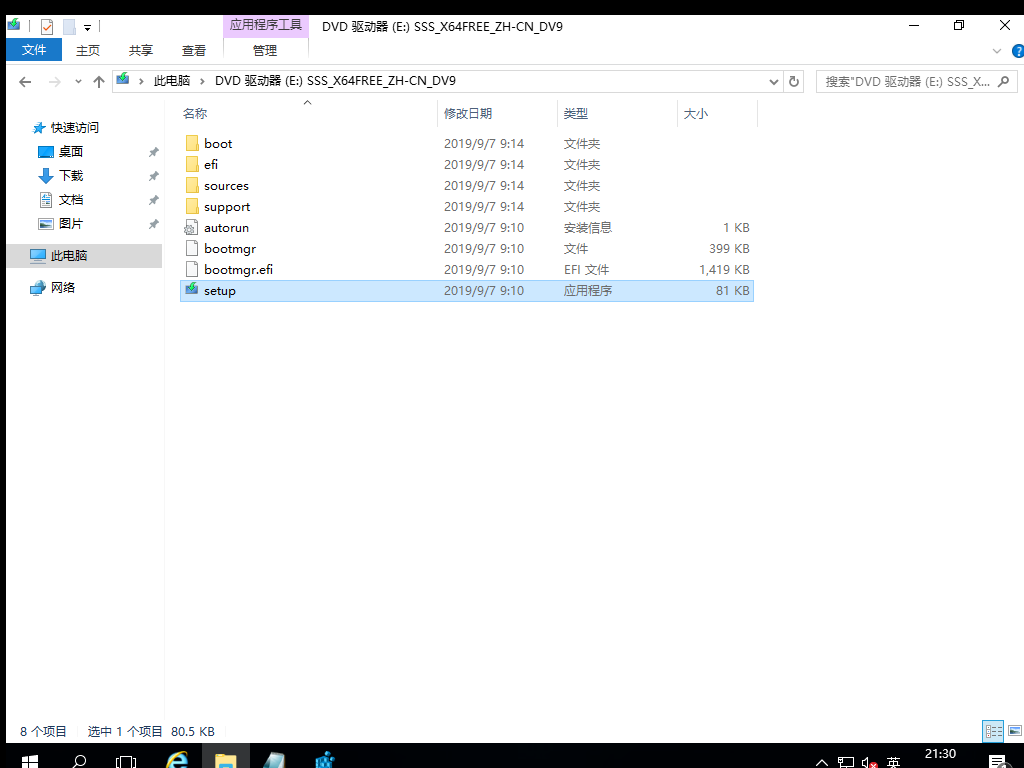Switch to the 共享 ribbon tab
The width and height of the screenshot is (1024, 768).
(x=140, y=50)
